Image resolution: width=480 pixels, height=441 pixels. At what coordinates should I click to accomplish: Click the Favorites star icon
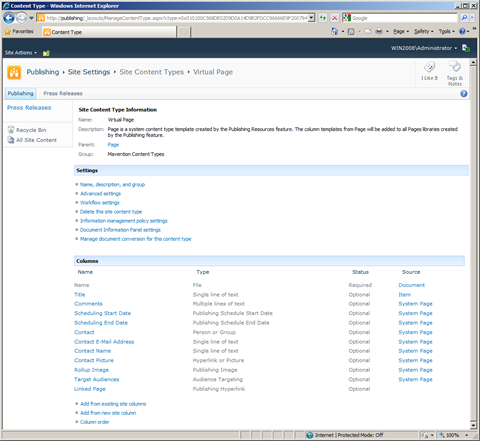tap(7, 32)
